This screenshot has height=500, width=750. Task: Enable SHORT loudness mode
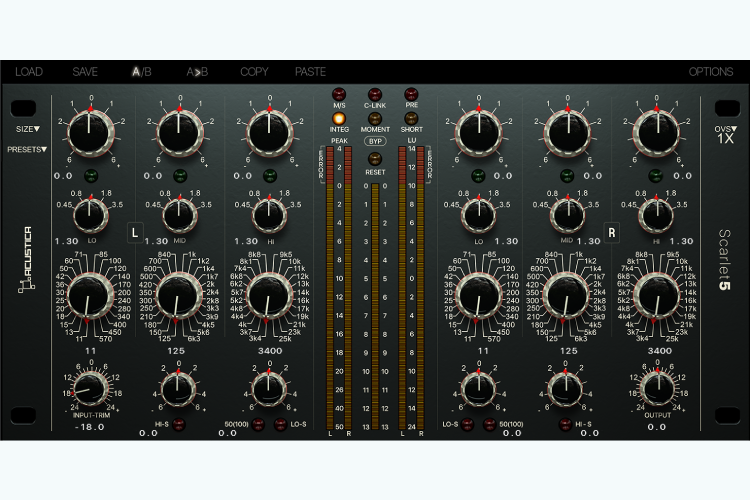click(411, 118)
